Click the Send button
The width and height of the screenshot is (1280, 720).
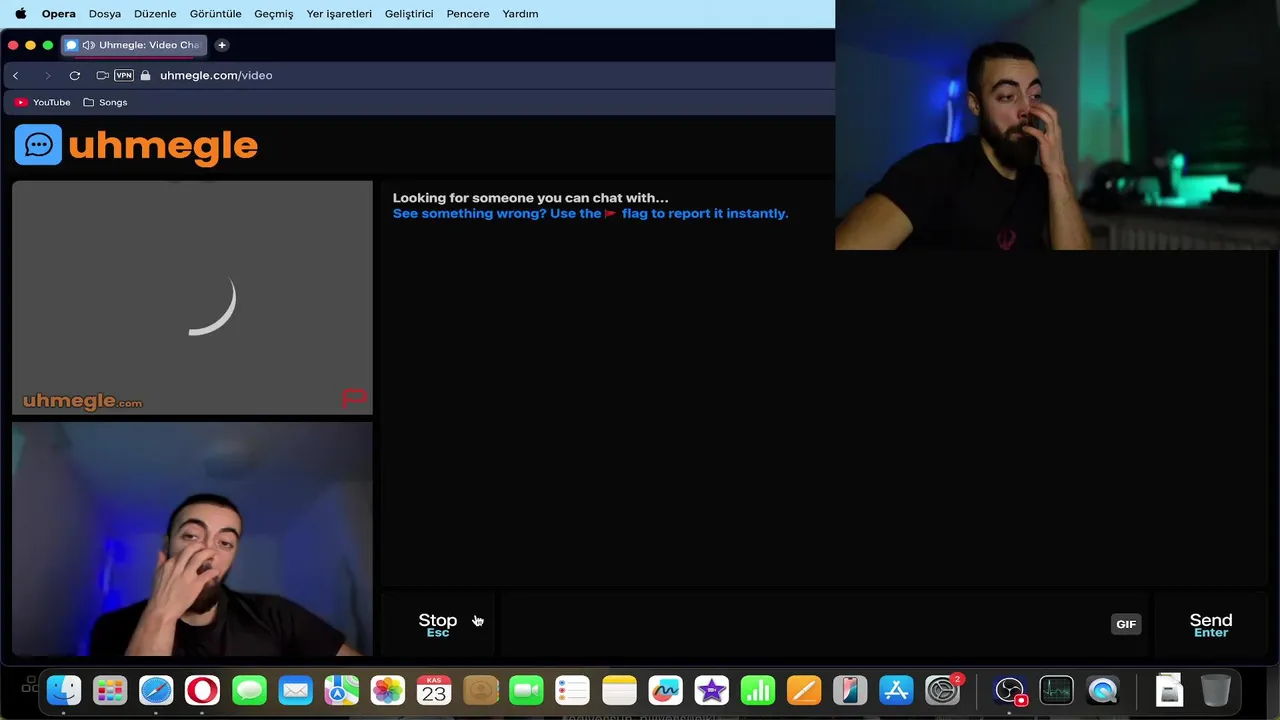click(x=1211, y=624)
